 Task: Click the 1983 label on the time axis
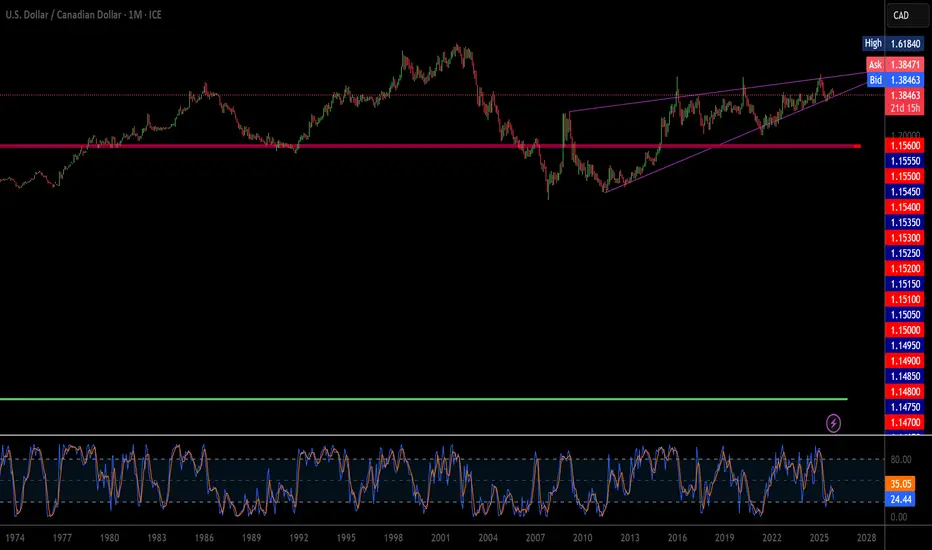pos(156,538)
